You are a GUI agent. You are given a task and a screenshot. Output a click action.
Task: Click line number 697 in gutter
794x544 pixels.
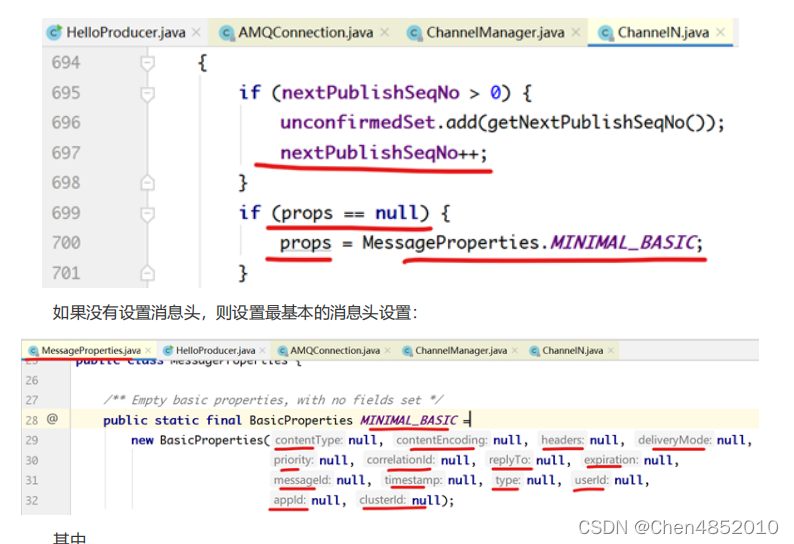[66, 152]
